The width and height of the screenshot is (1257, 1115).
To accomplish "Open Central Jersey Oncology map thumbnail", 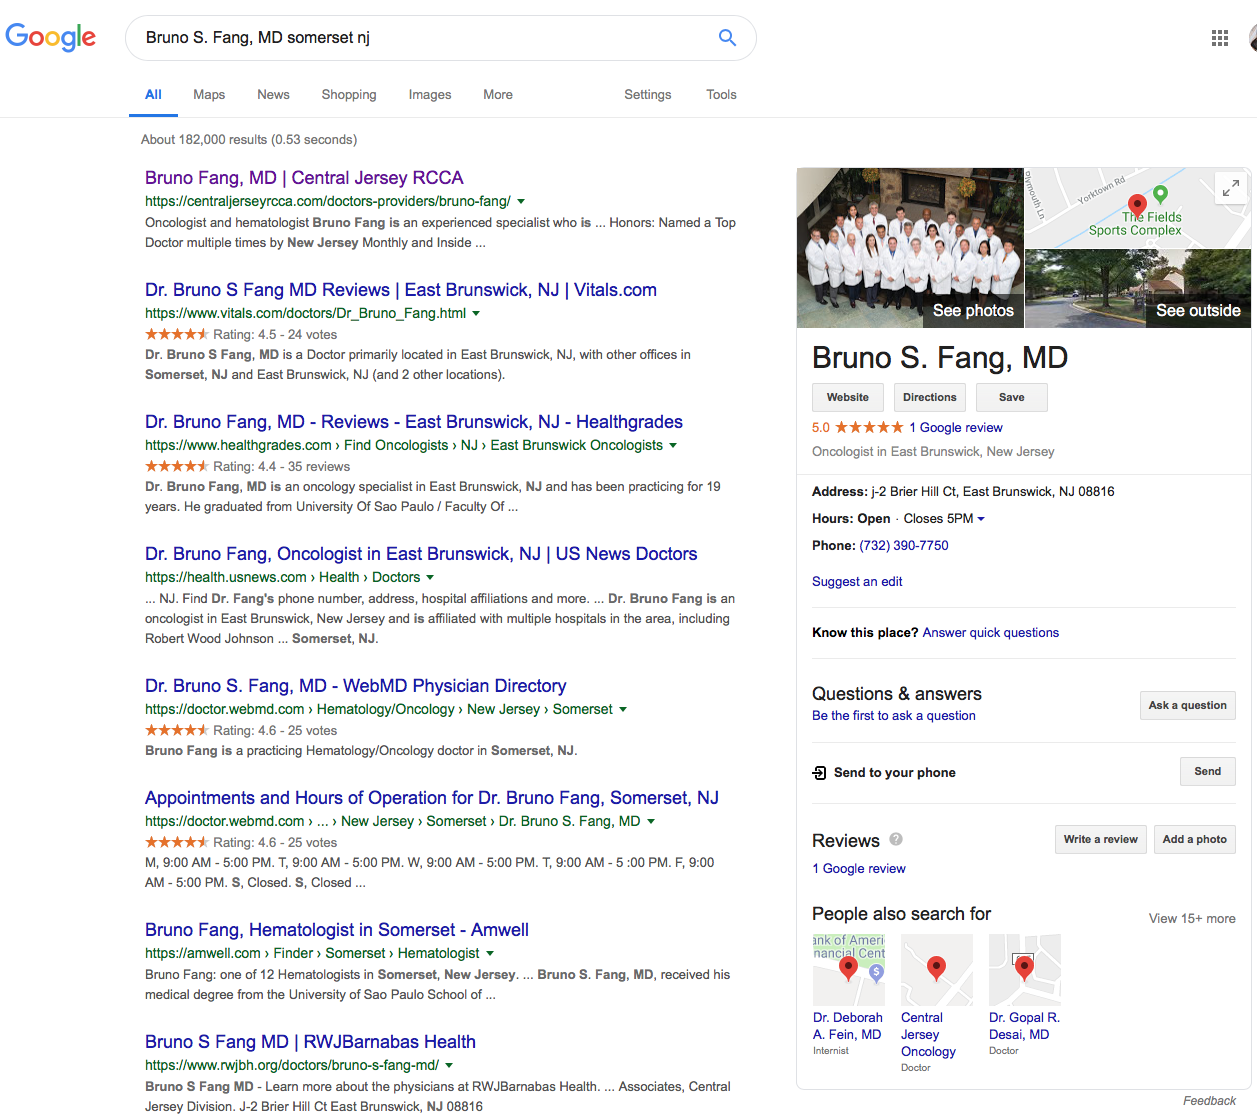I will [x=937, y=970].
